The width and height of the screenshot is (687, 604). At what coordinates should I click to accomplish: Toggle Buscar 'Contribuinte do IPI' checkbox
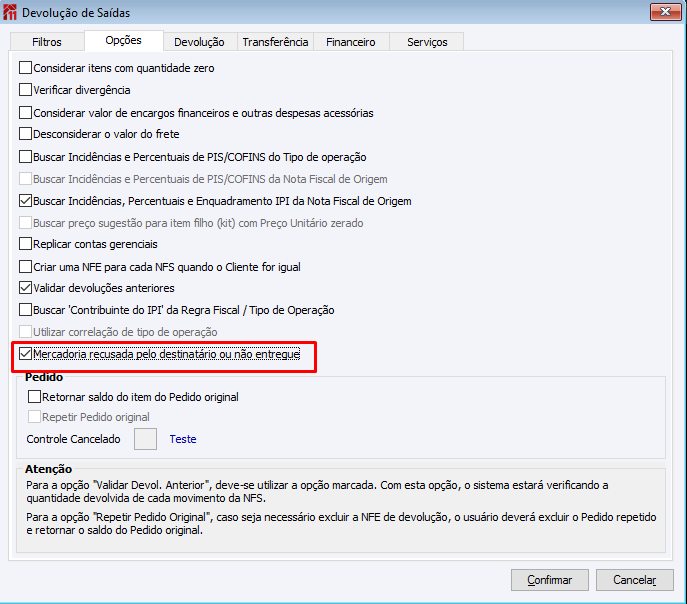pos(25,310)
